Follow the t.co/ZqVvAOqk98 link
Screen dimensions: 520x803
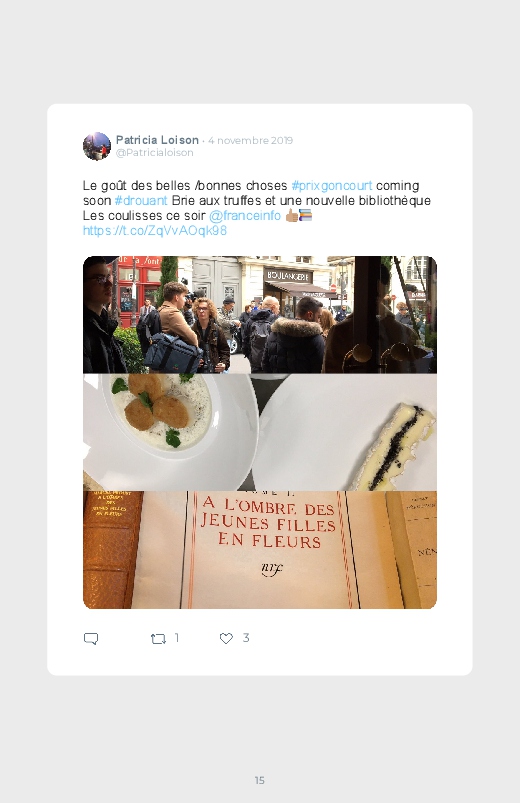(155, 230)
